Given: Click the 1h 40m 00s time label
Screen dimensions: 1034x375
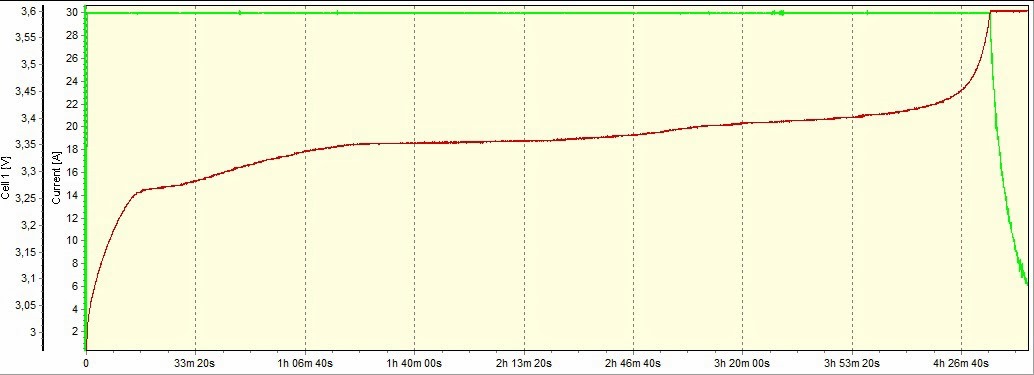Looking at the screenshot, I should pos(414,363).
